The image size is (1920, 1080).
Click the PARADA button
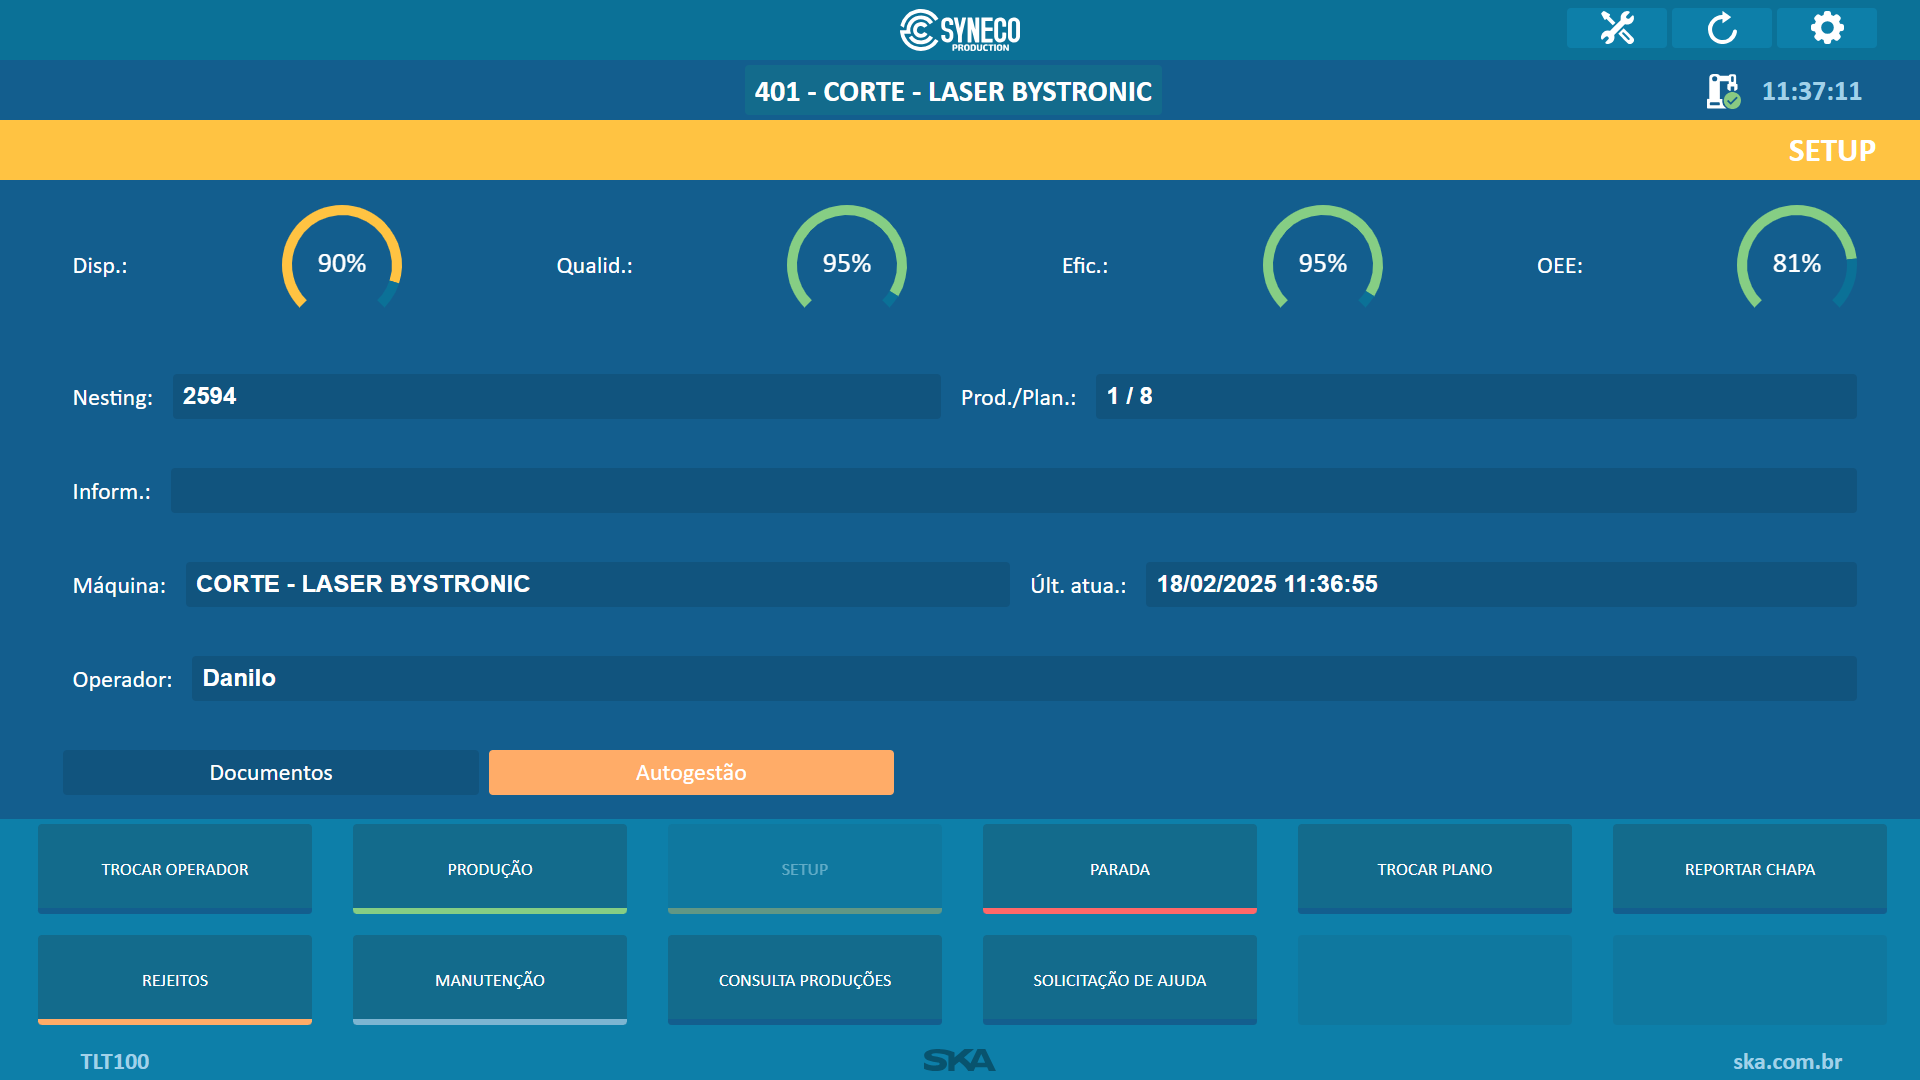1120,869
